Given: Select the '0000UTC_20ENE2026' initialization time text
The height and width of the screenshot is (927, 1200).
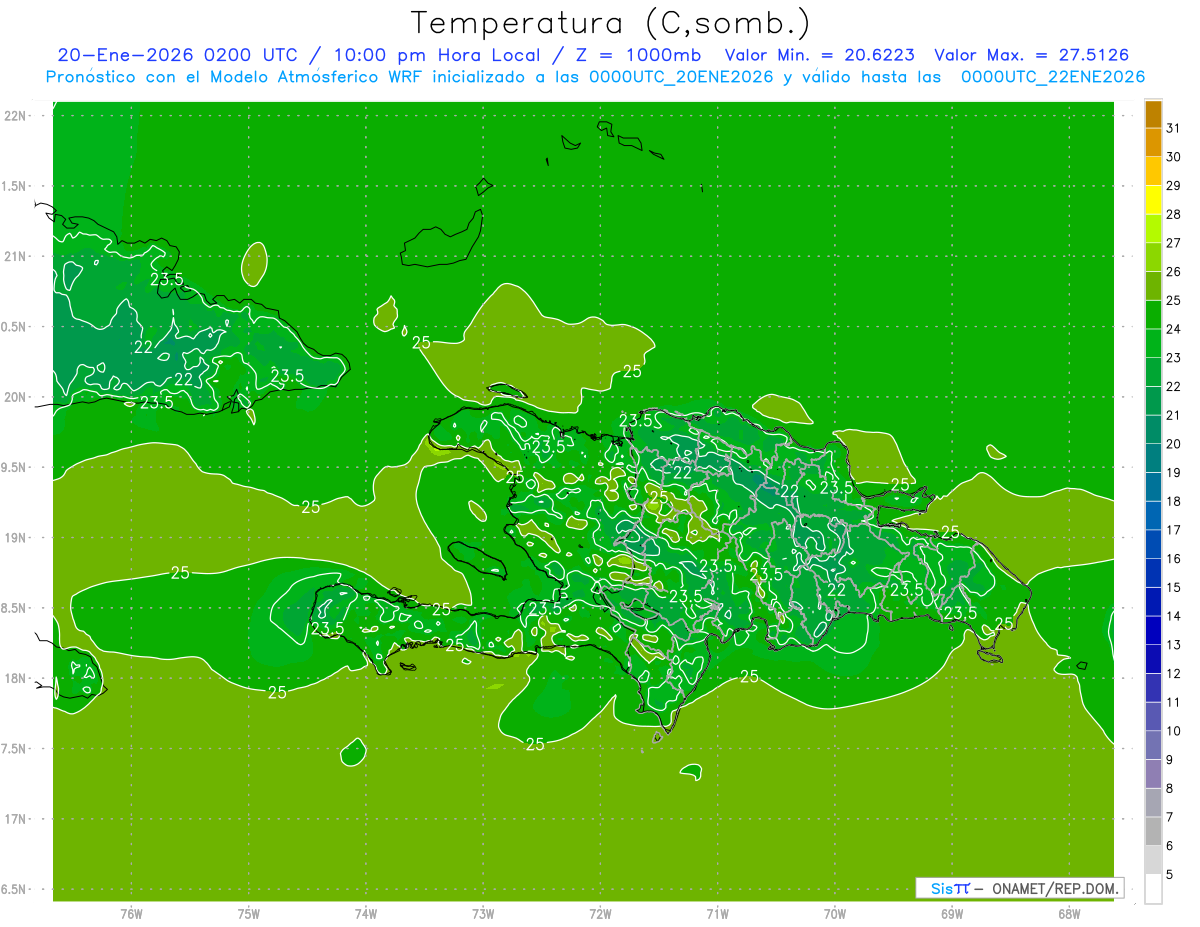Looking at the screenshot, I should pyautogui.click(x=681, y=77).
